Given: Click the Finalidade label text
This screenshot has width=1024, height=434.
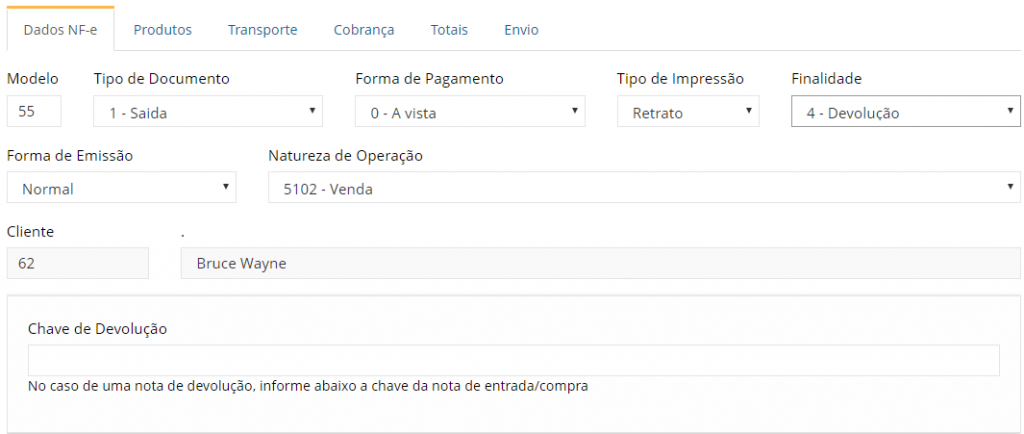Looking at the screenshot, I should (x=826, y=79).
